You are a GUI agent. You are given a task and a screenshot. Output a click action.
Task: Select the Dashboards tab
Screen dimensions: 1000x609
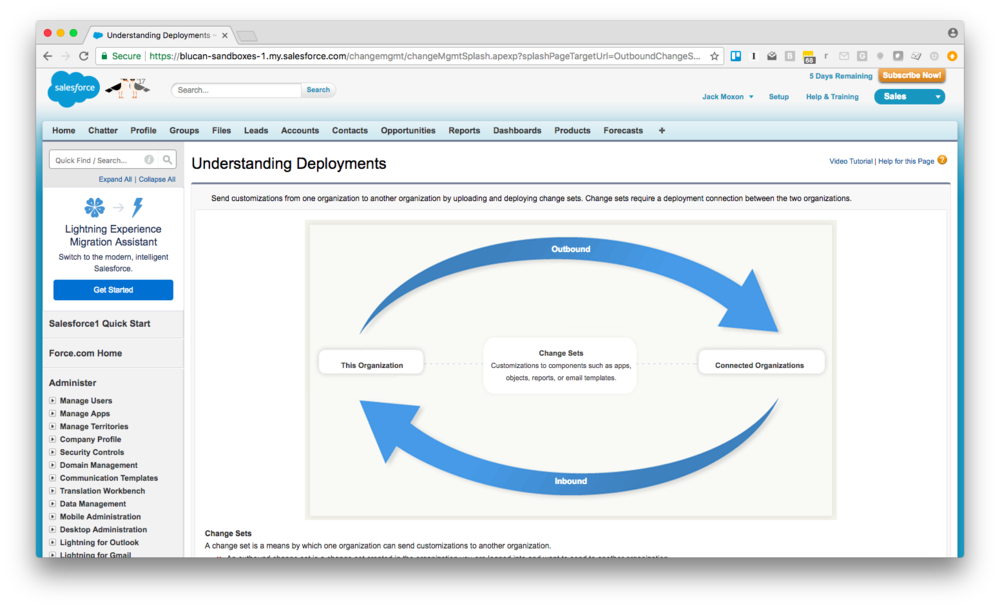coord(517,130)
